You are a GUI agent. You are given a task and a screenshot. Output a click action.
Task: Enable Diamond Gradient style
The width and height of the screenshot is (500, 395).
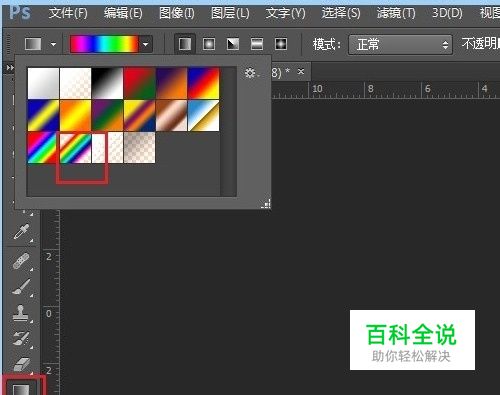[281, 44]
